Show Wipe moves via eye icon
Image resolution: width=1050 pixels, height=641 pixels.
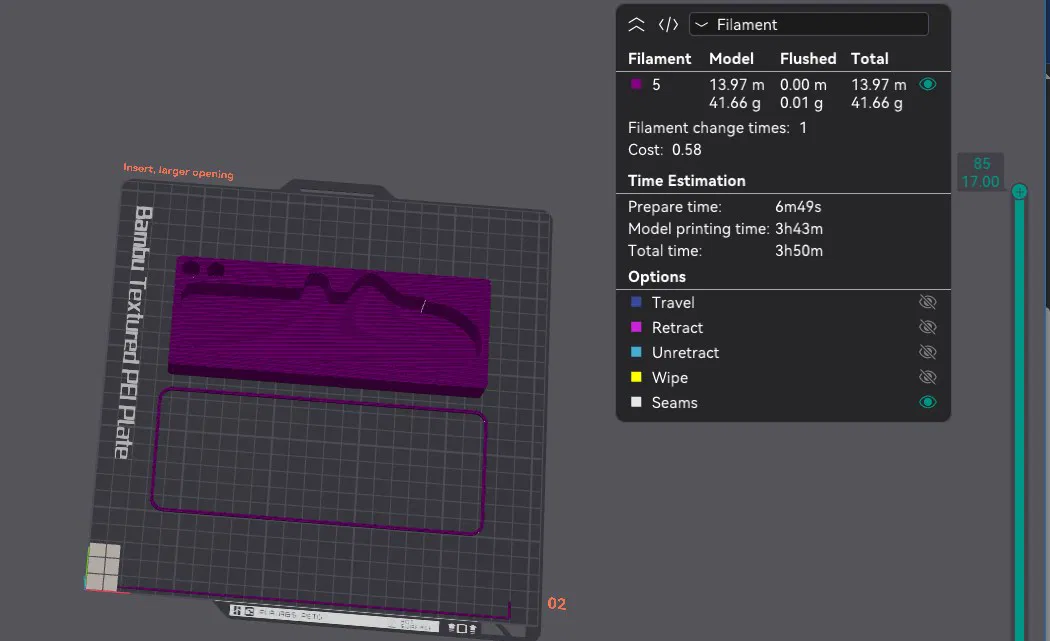(x=927, y=377)
